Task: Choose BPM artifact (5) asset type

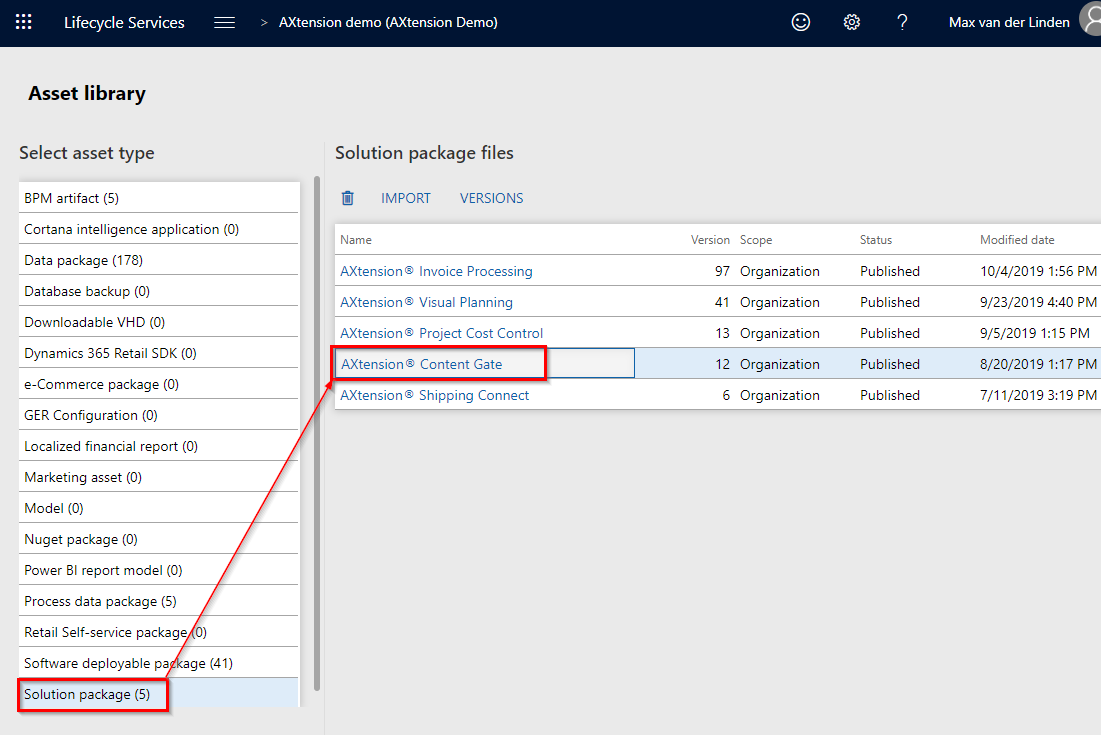Action: (x=71, y=198)
